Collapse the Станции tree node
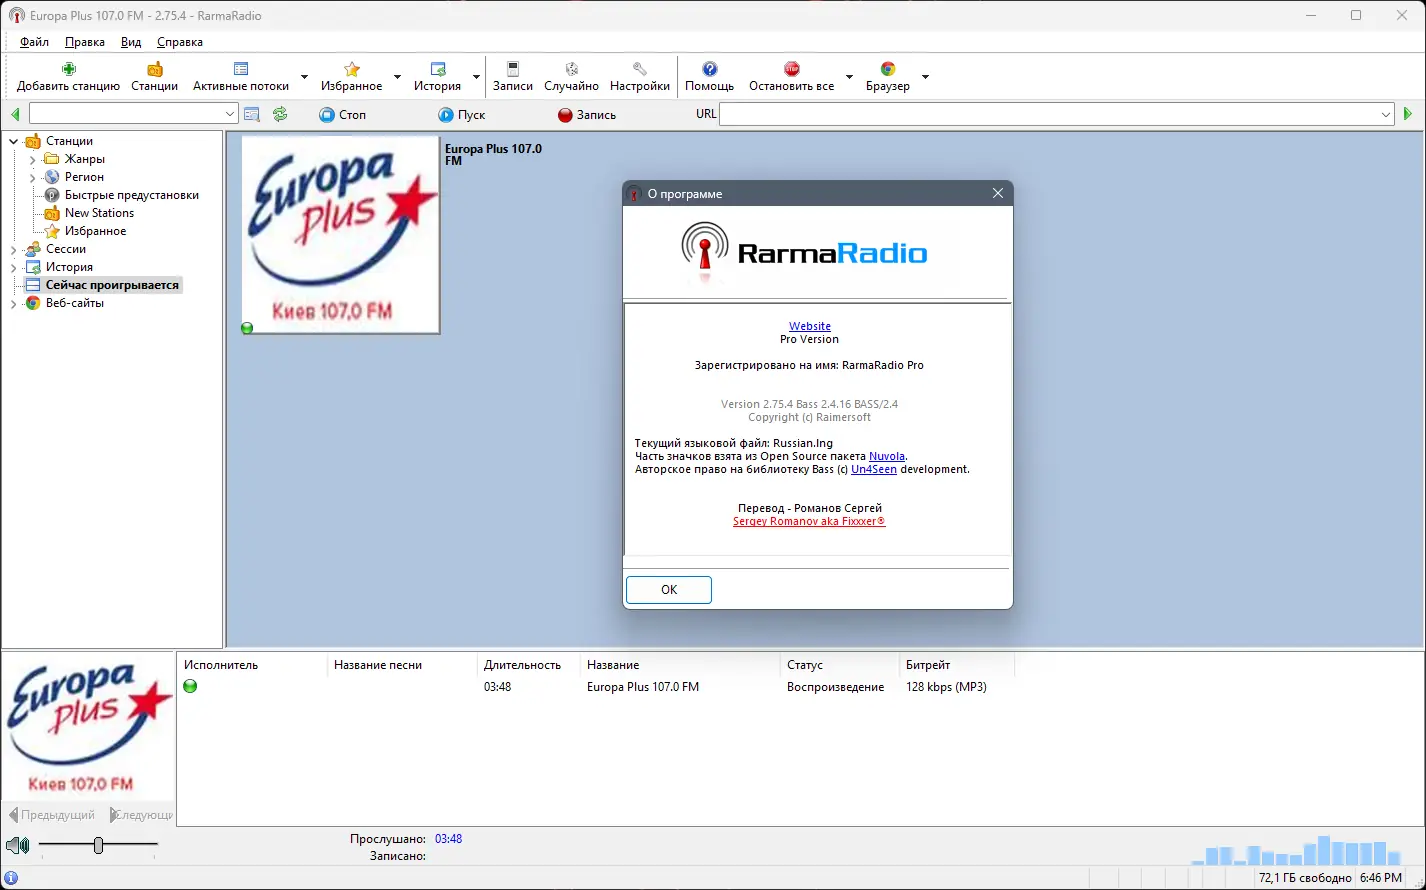This screenshot has height=890, width=1426. pos(14,141)
